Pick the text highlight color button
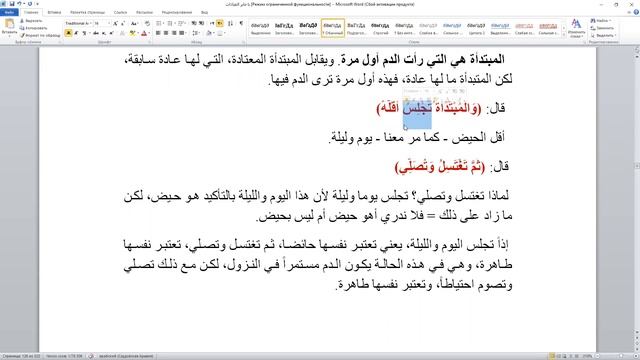 pos(132,33)
